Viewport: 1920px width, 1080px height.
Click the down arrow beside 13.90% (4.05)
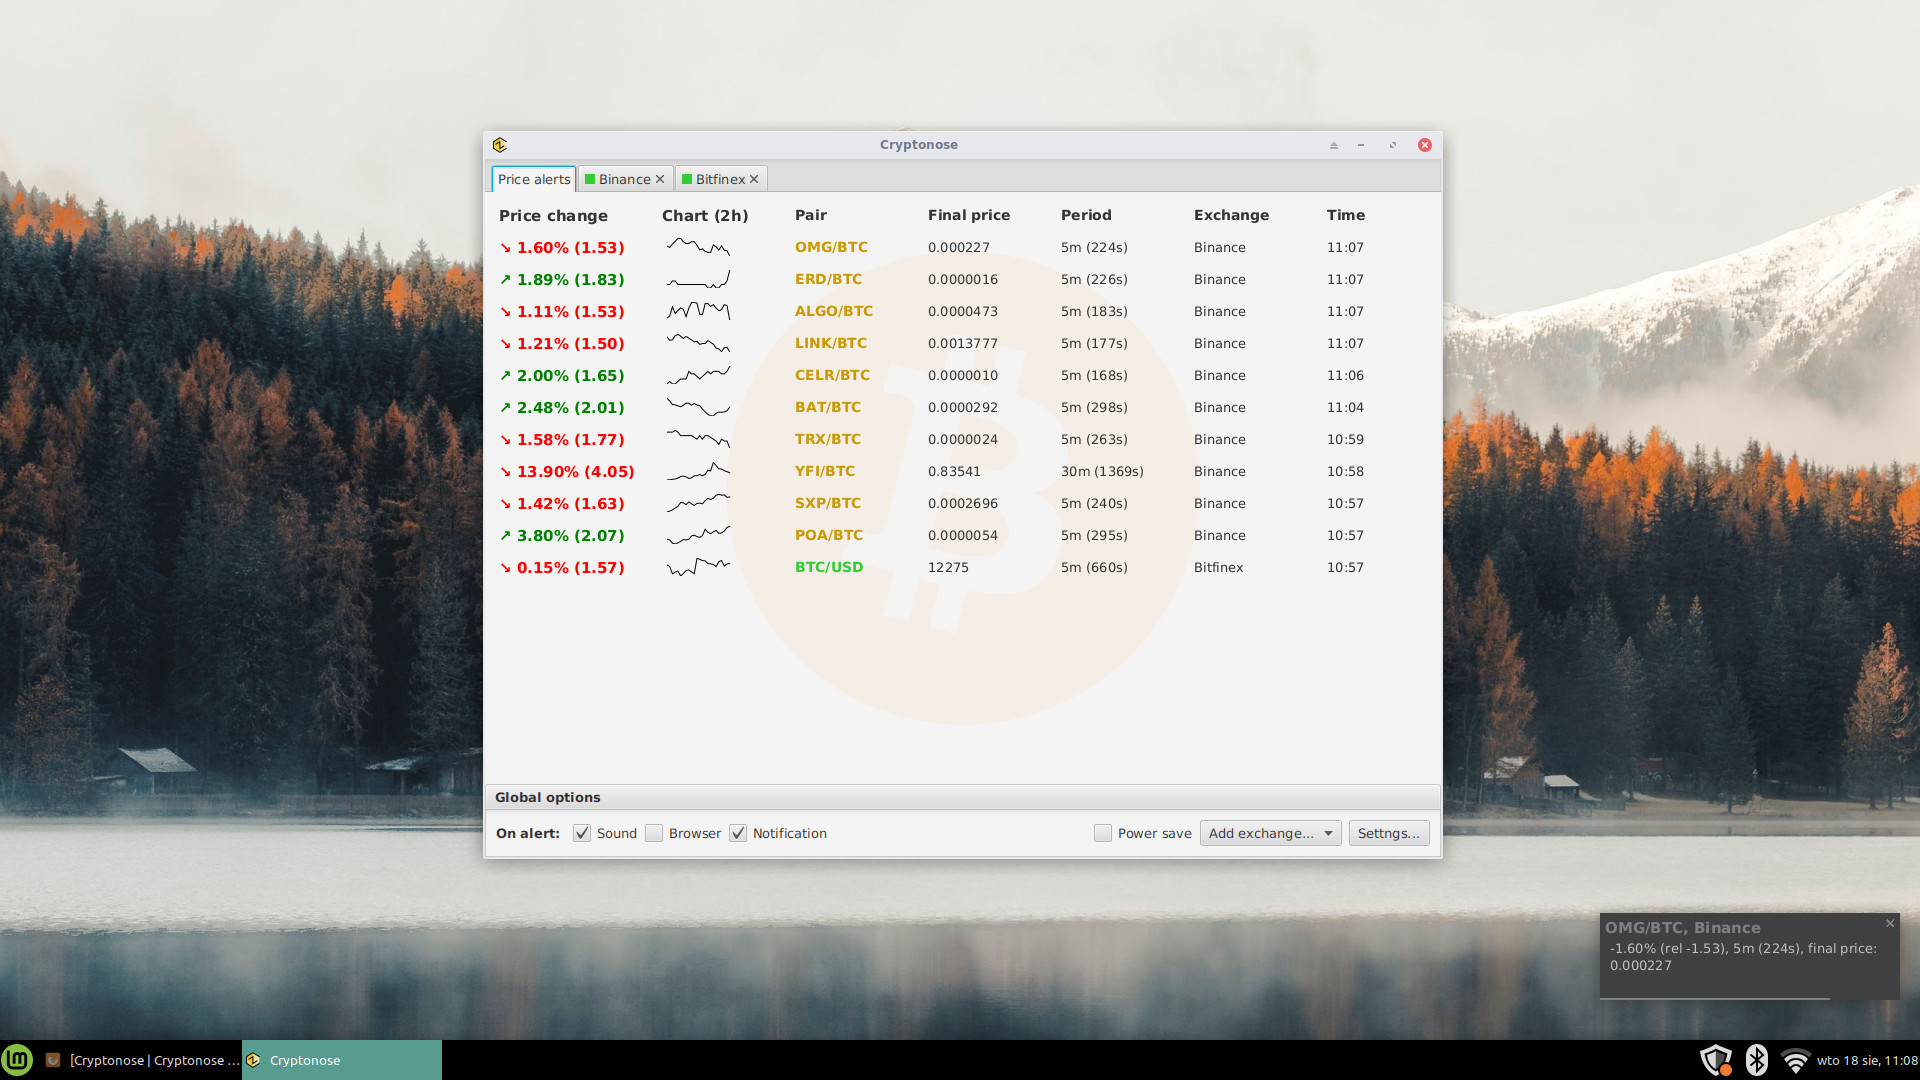point(505,471)
